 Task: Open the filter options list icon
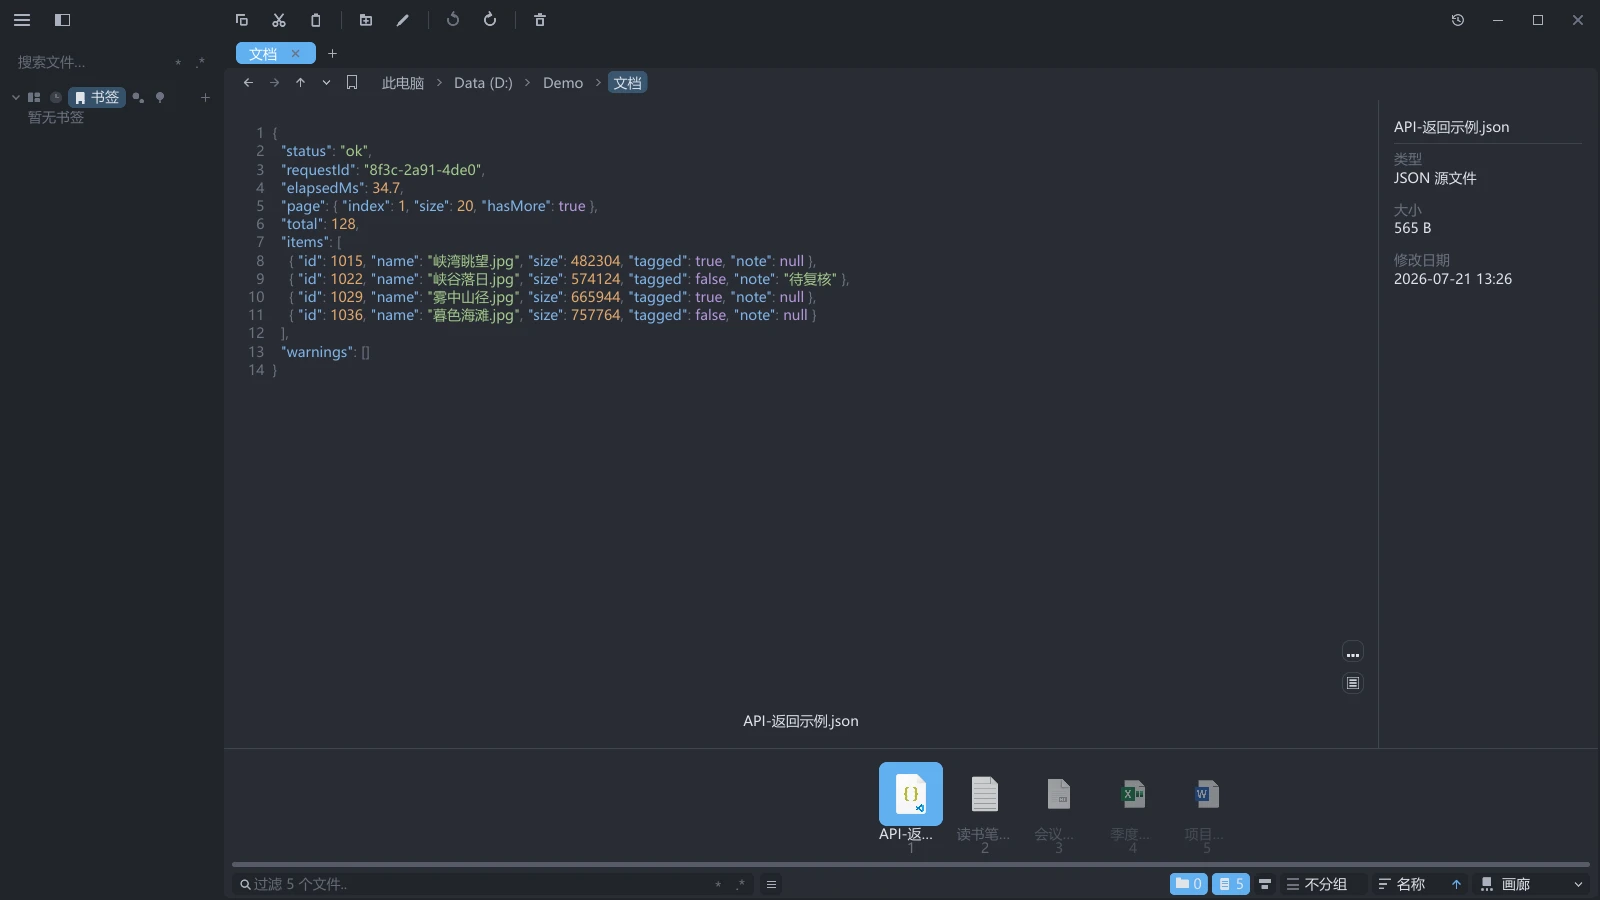click(771, 884)
